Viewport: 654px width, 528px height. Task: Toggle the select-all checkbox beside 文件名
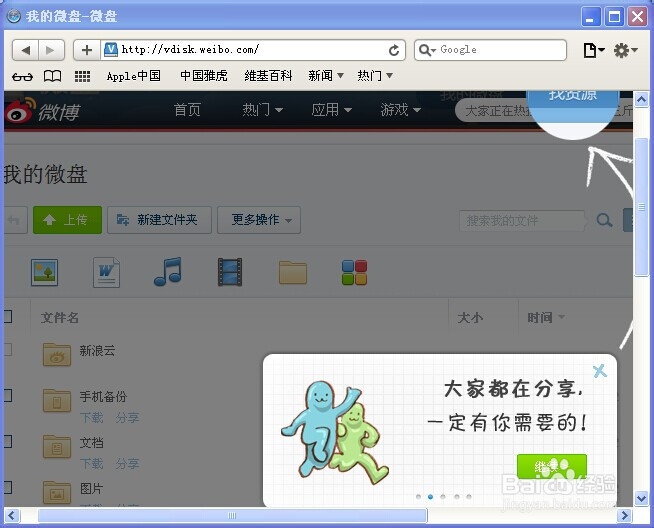(8, 317)
